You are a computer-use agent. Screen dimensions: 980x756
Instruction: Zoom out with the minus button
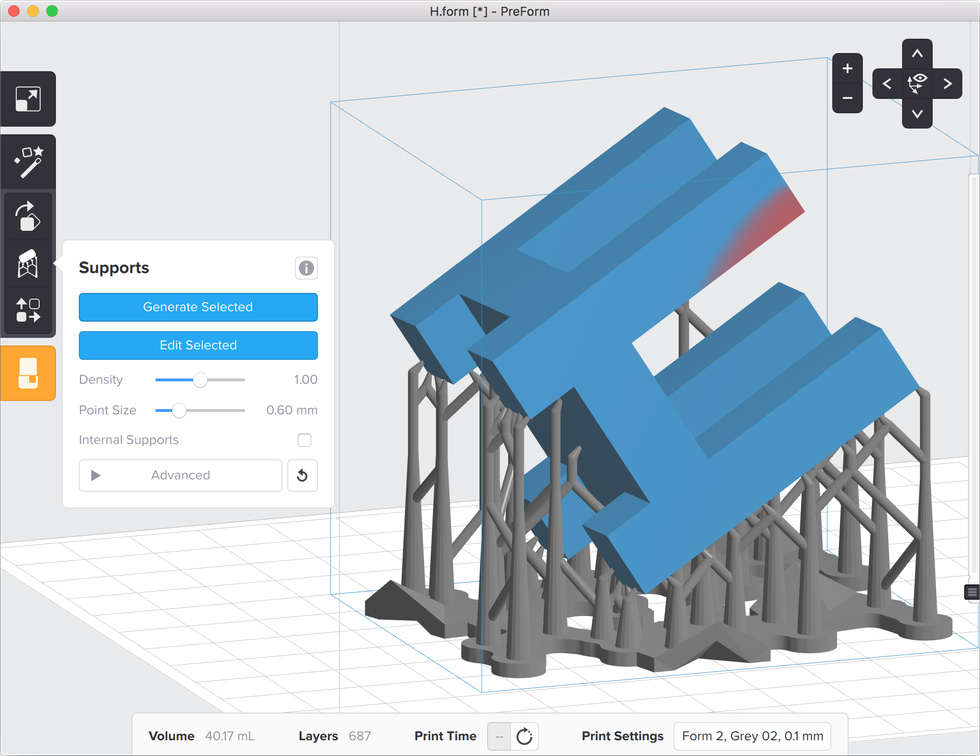coord(847,98)
